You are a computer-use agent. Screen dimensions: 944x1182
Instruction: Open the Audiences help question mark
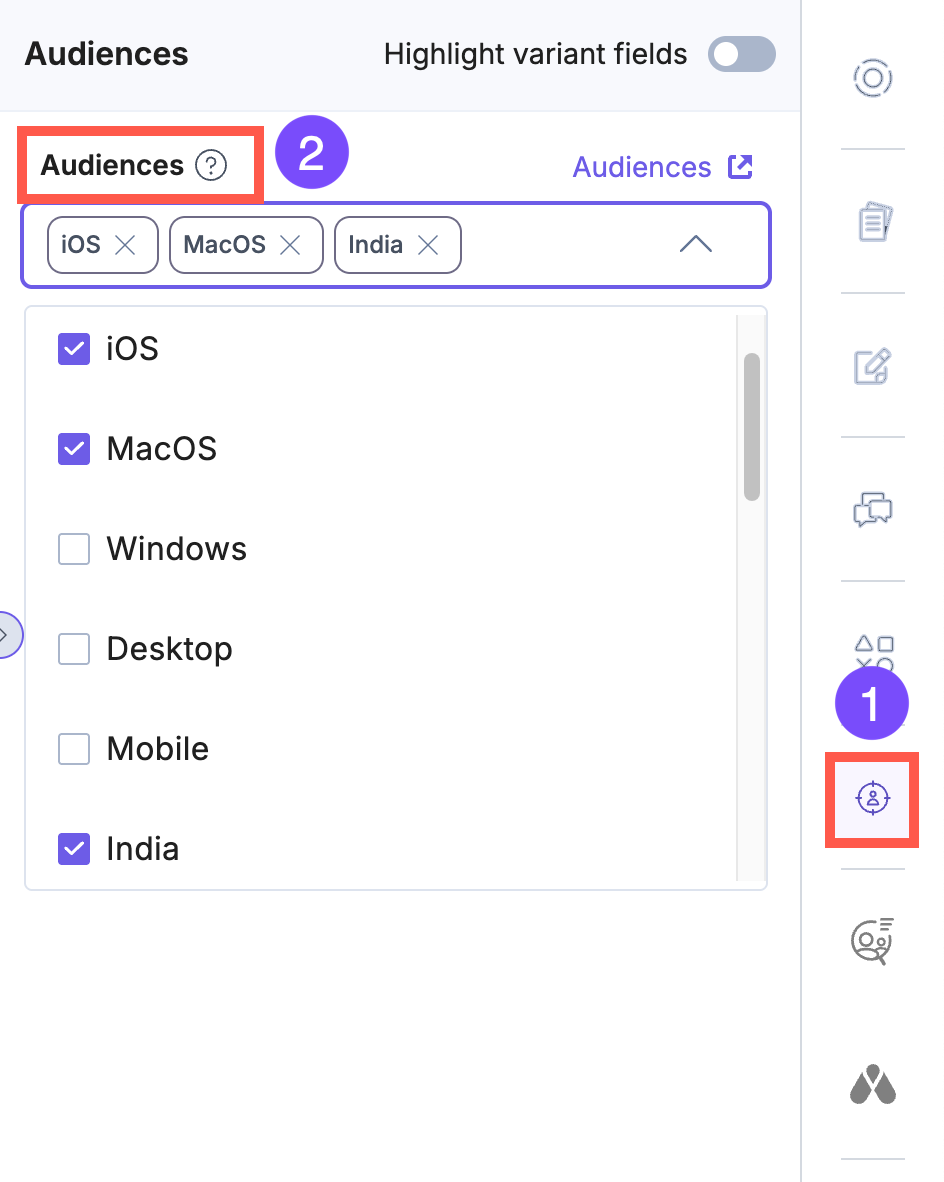210,167
